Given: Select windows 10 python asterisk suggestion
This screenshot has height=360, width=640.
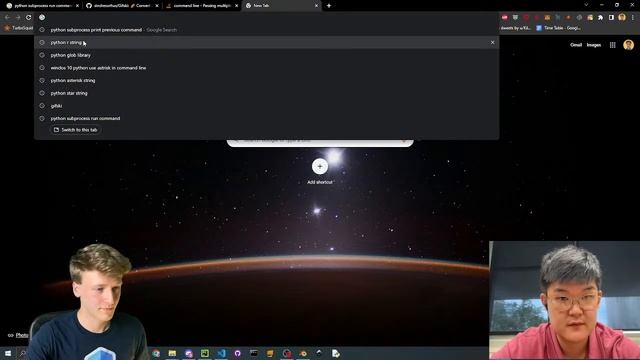Looking at the screenshot, I should pos(267,68).
